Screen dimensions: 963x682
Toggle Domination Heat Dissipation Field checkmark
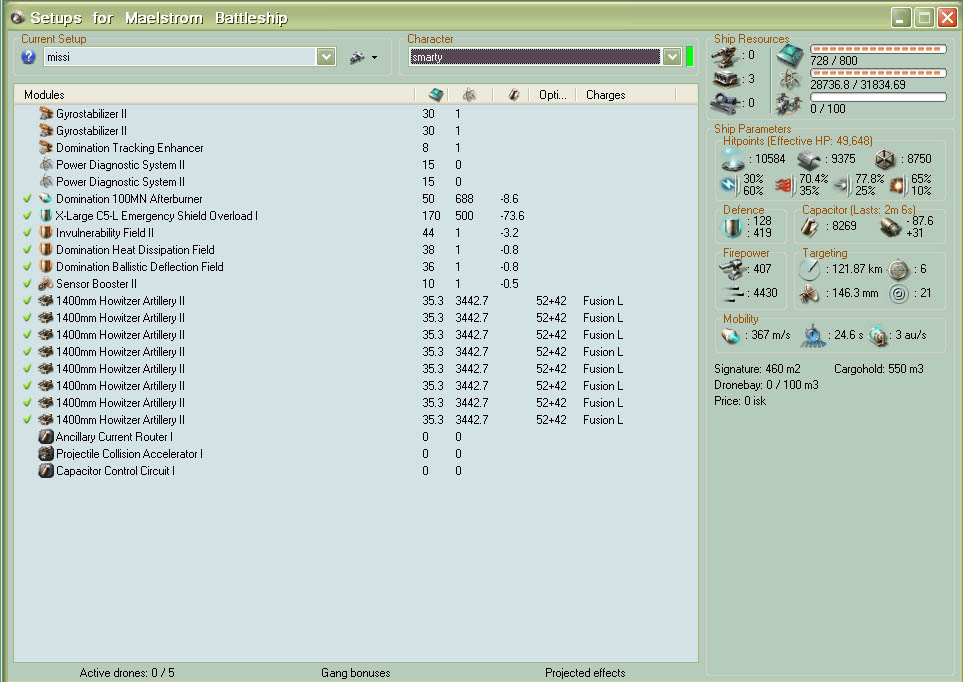click(x=27, y=250)
